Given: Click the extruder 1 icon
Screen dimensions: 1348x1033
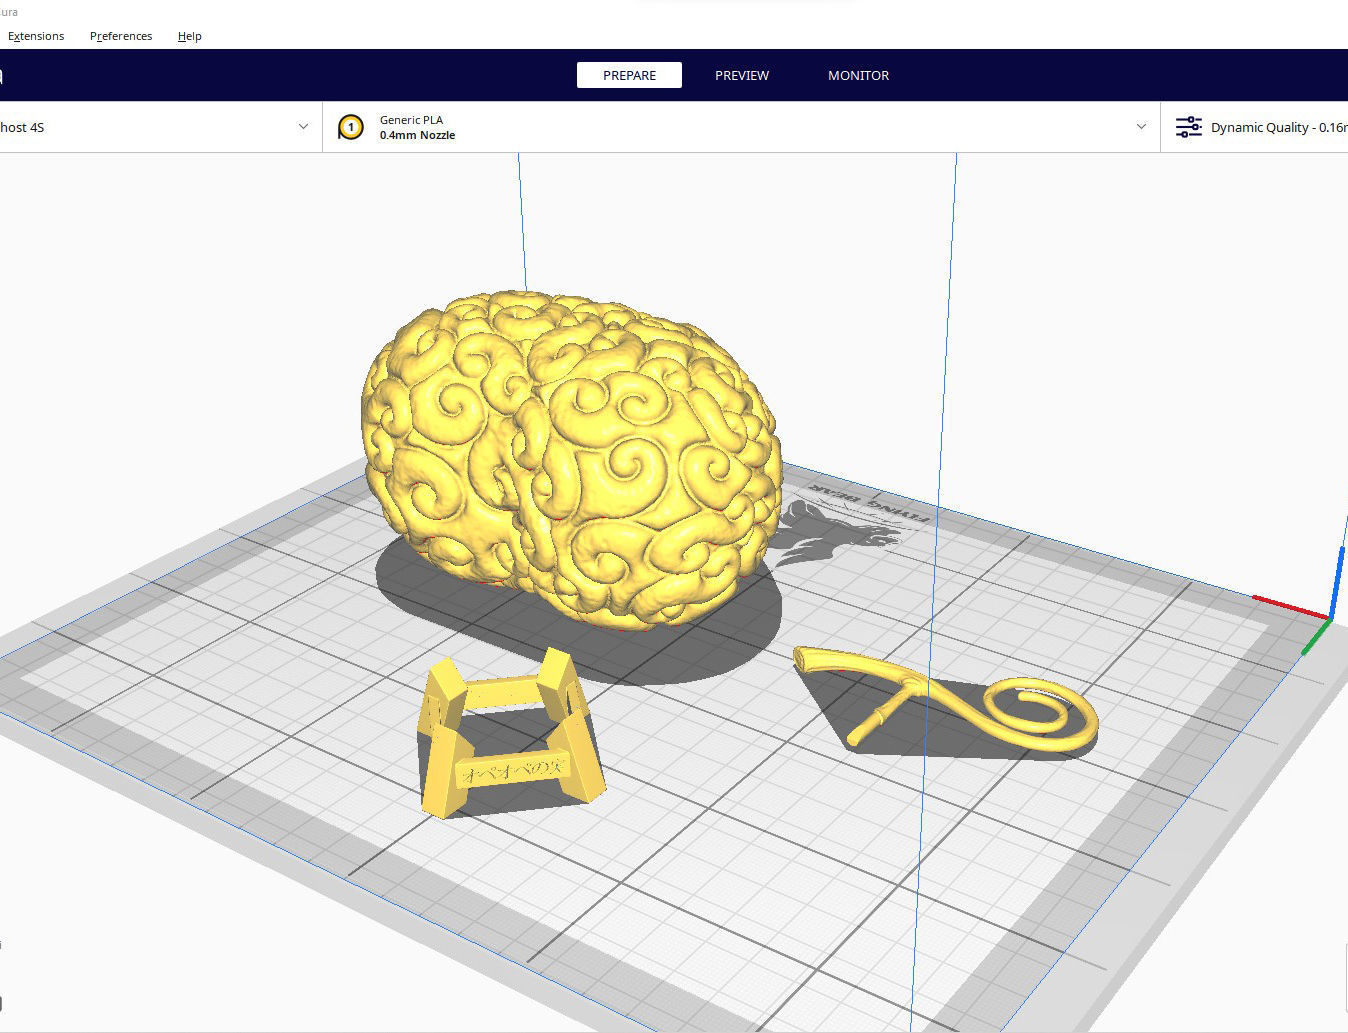Looking at the screenshot, I should pos(350,127).
